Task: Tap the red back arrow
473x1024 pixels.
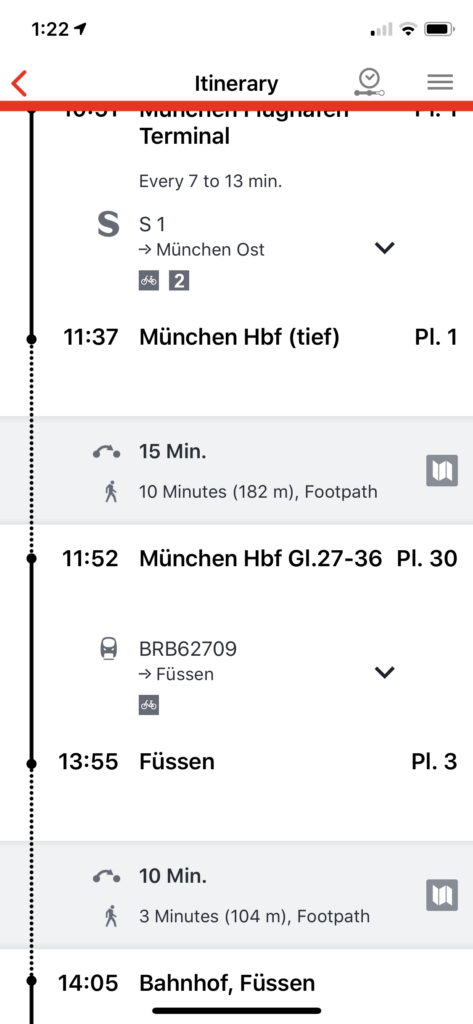Action: 20,84
